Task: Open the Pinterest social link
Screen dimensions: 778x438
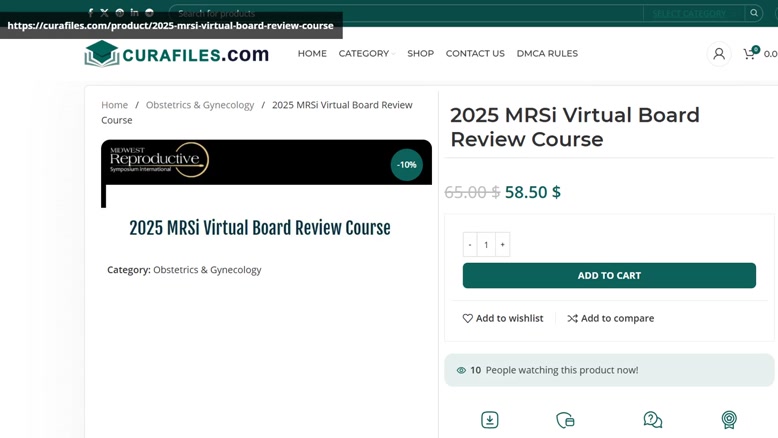Action: point(120,13)
